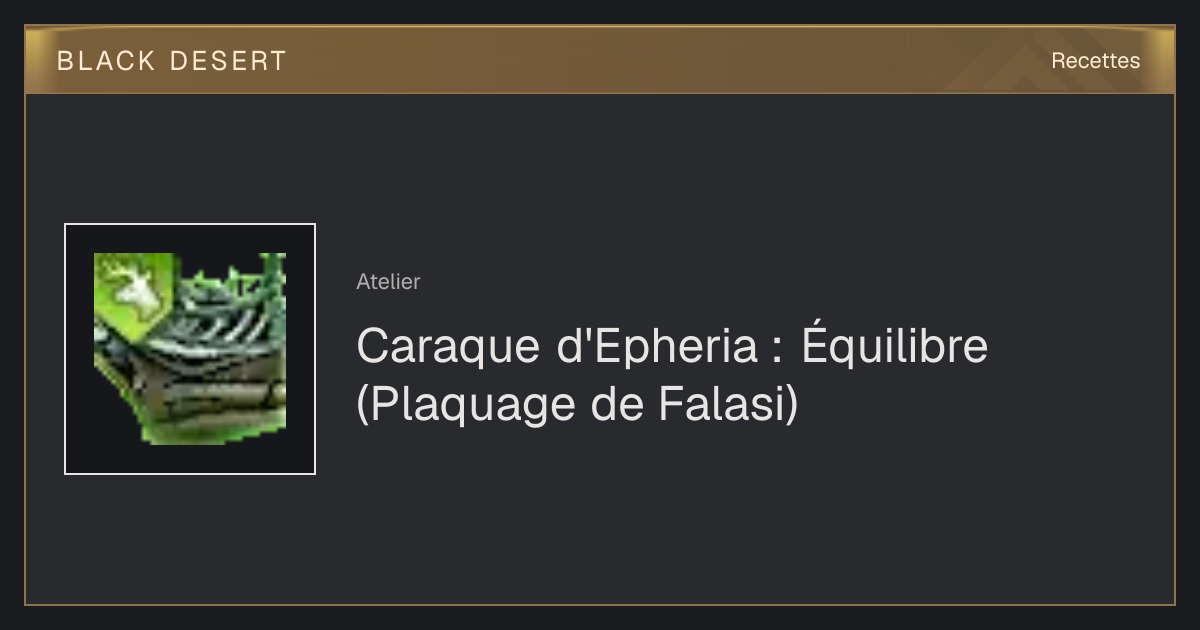
Task: Click the BLACK DESERT logo text
Action: [x=172, y=61]
